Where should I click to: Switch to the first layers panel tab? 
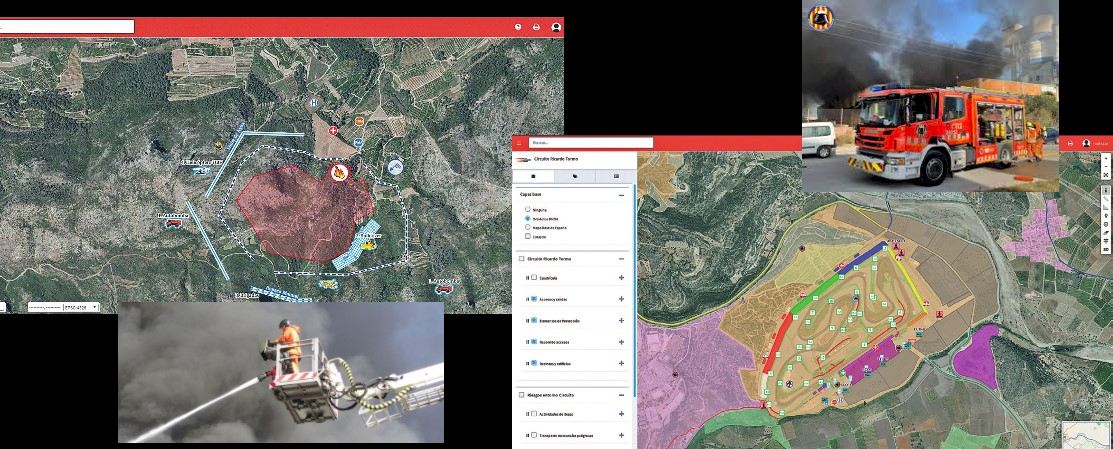[533, 176]
